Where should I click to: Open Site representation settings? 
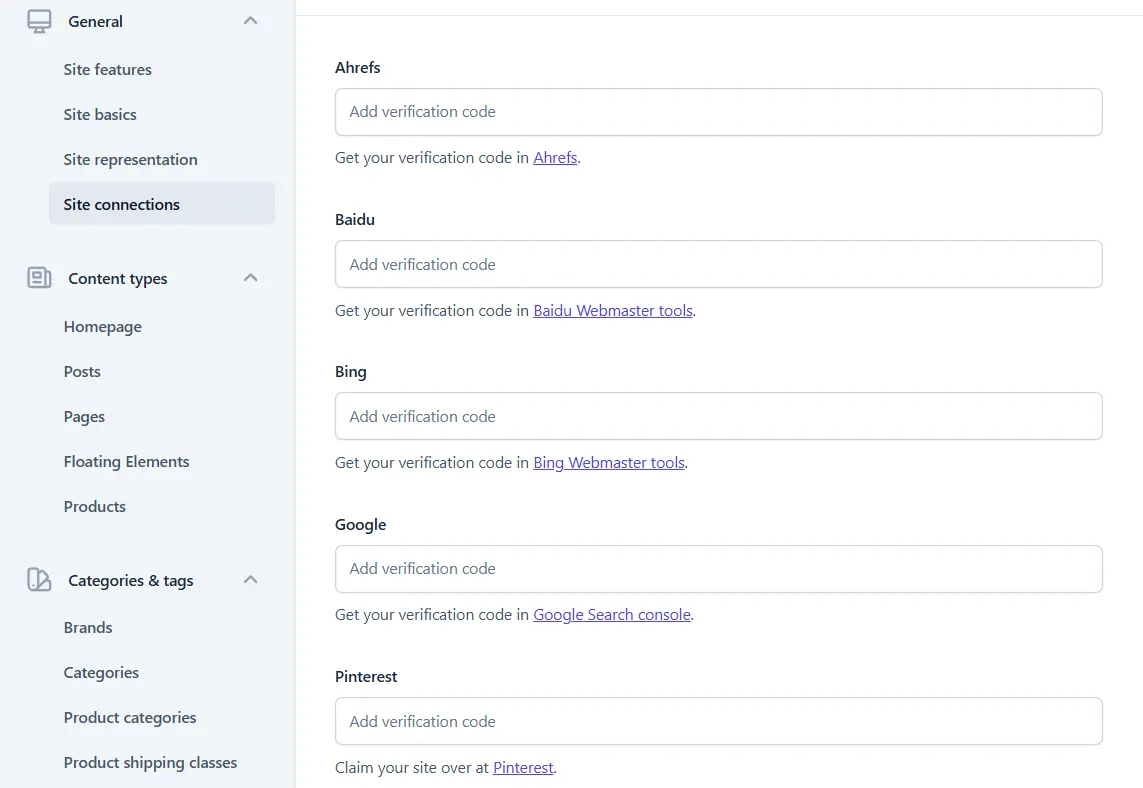click(130, 159)
